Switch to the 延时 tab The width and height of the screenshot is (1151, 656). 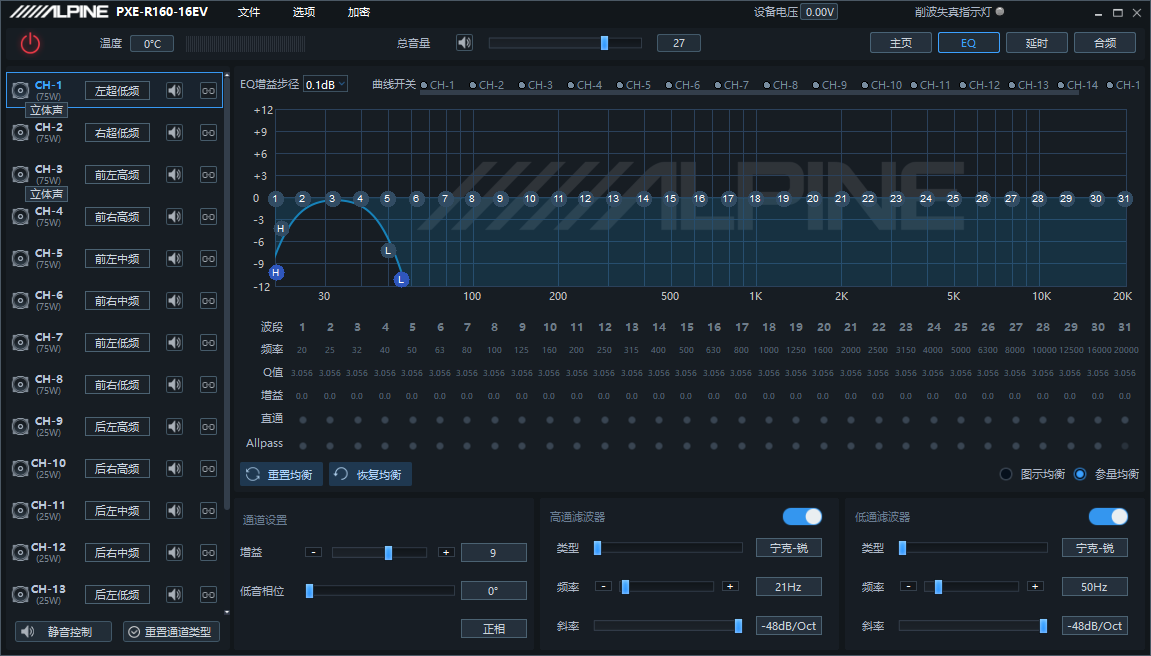(x=1036, y=43)
